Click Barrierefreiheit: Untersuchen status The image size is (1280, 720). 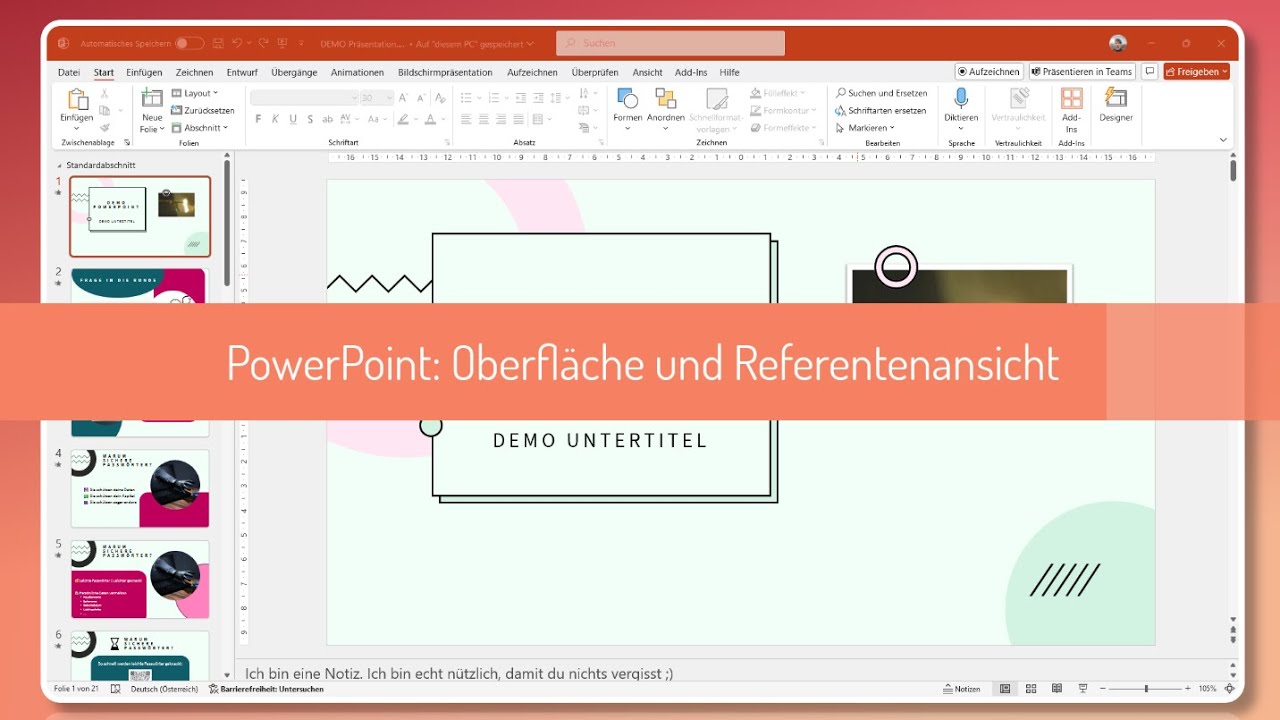pos(266,688)
